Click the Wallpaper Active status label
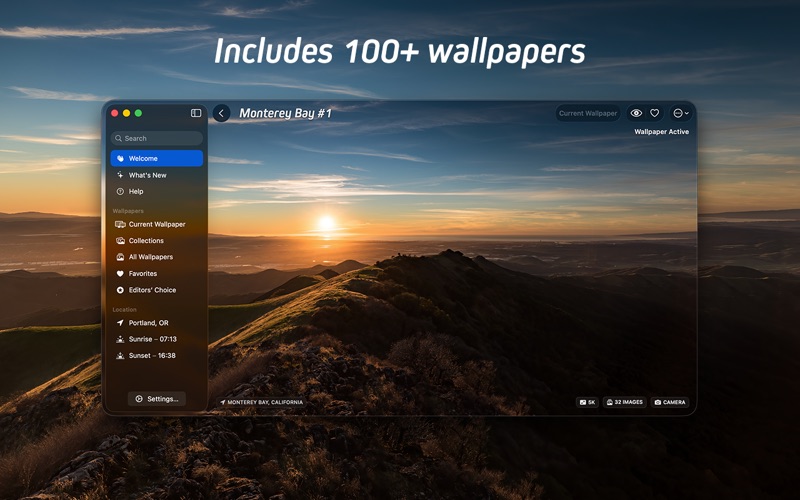The height and width of the screenshot is (500, 800). pyautogui.click(x=661, y=132)
